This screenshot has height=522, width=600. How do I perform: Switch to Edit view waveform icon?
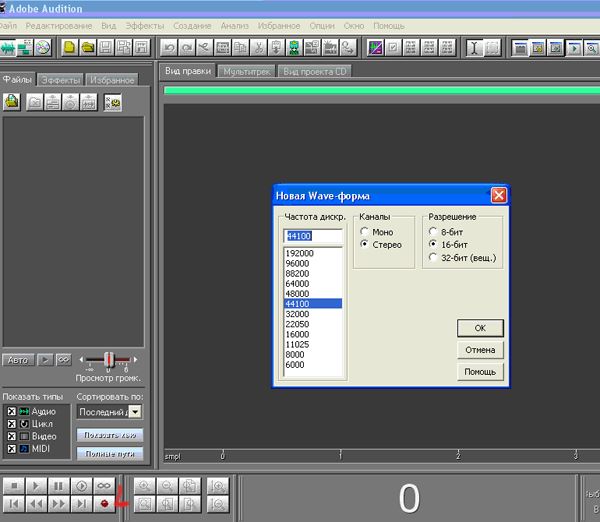[7, 48]
